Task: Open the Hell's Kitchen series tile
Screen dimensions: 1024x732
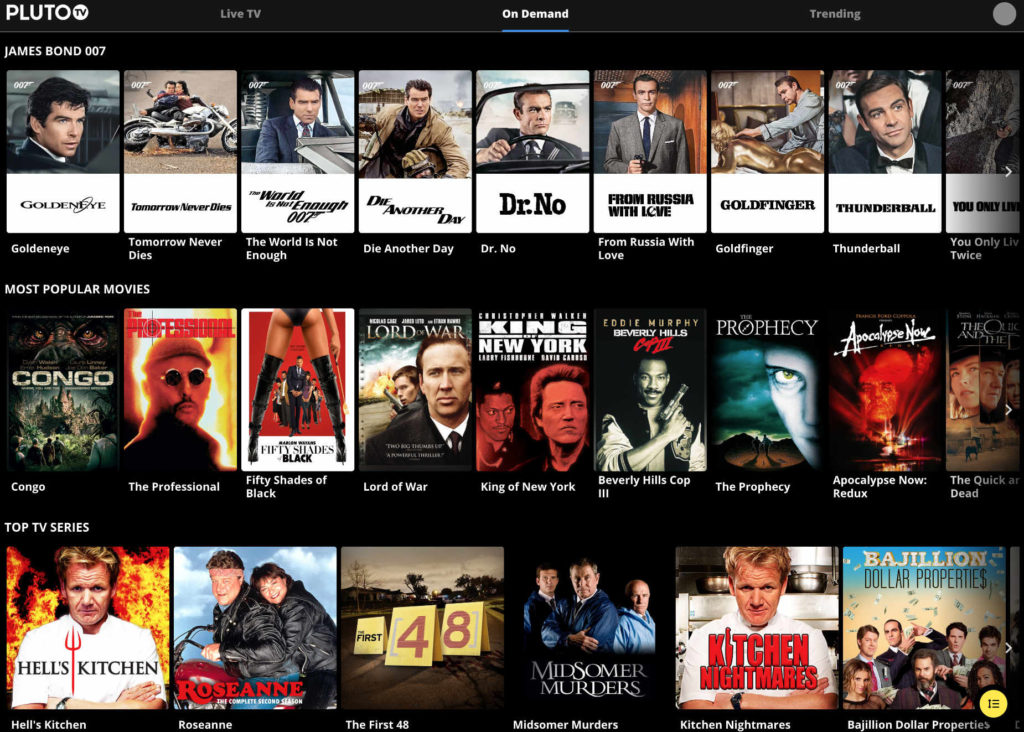Action: (88, 627)
